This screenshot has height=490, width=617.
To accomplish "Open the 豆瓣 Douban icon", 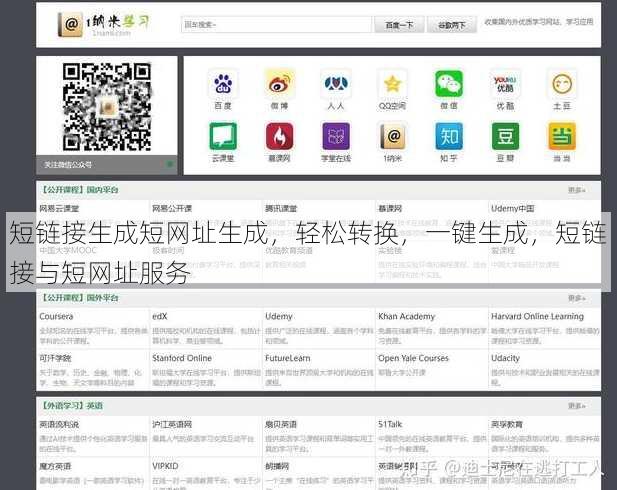I will [x=505, y=136].
